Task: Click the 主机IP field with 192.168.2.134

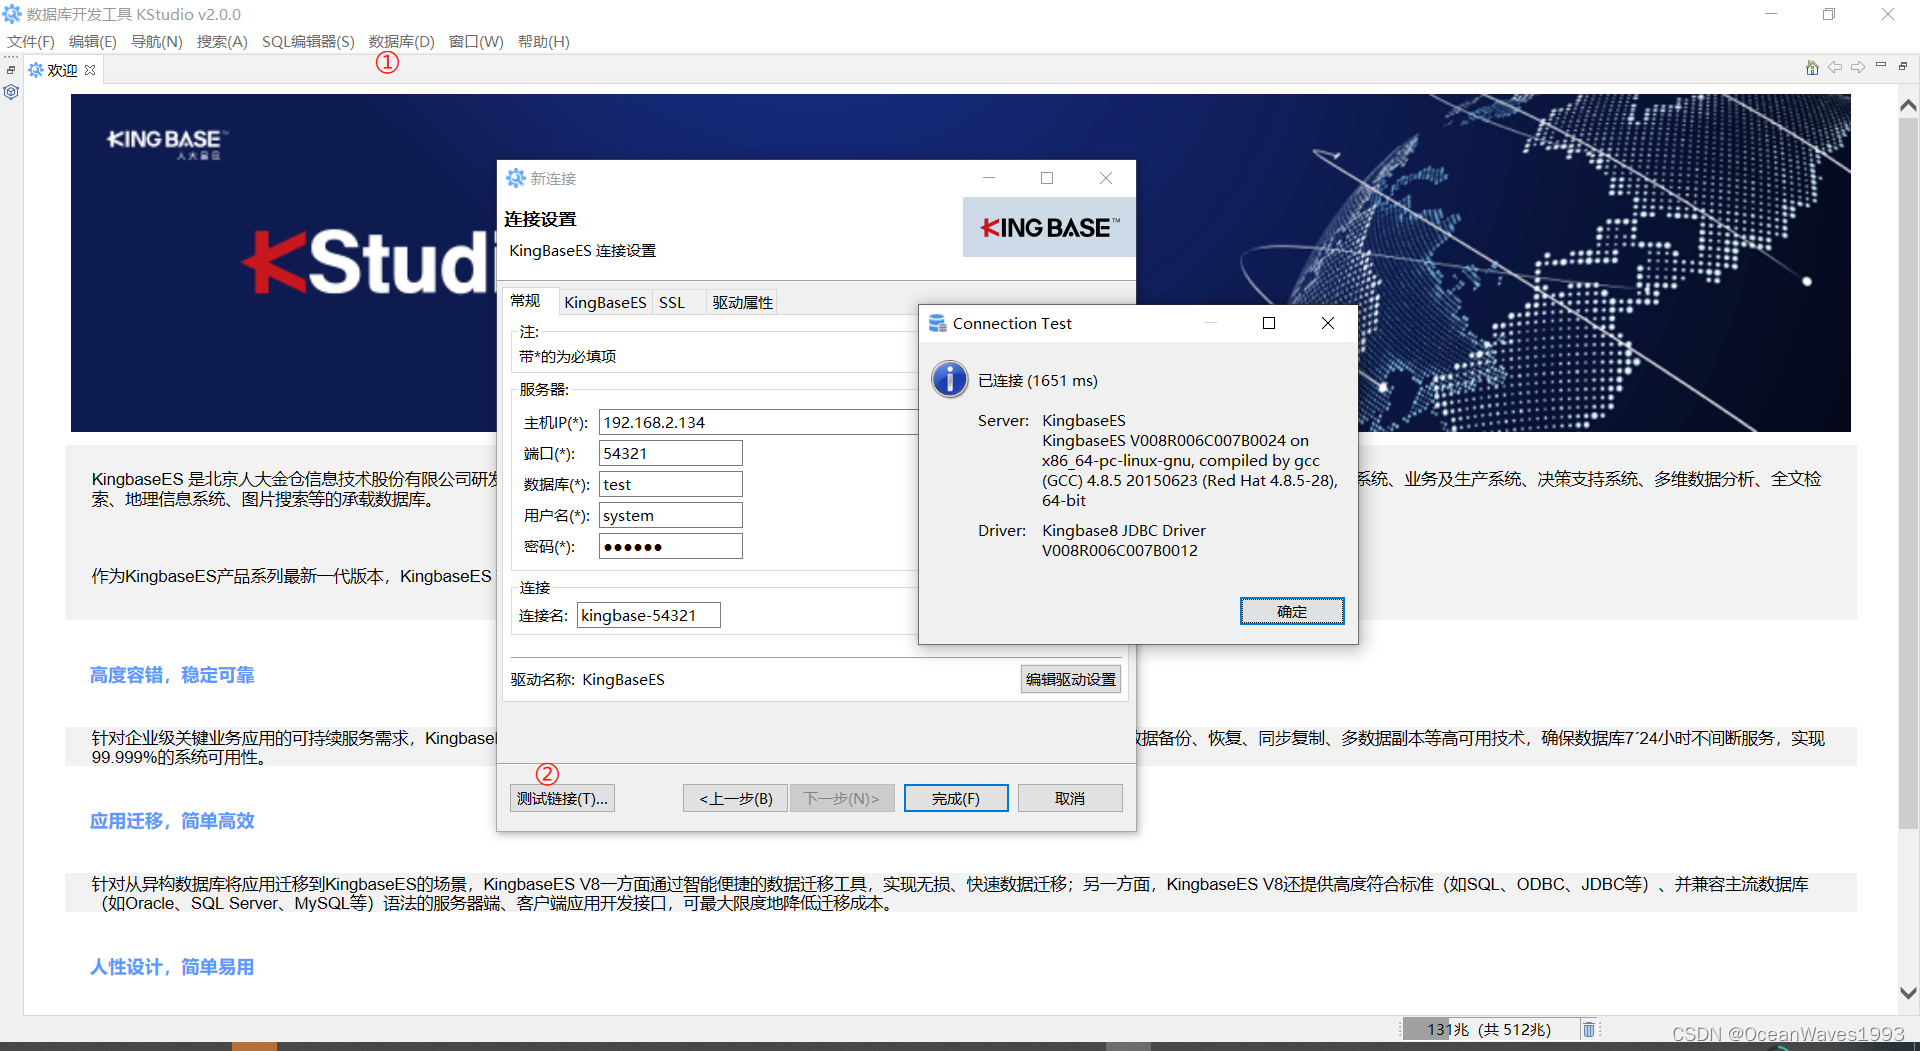Action: (758, 422)
